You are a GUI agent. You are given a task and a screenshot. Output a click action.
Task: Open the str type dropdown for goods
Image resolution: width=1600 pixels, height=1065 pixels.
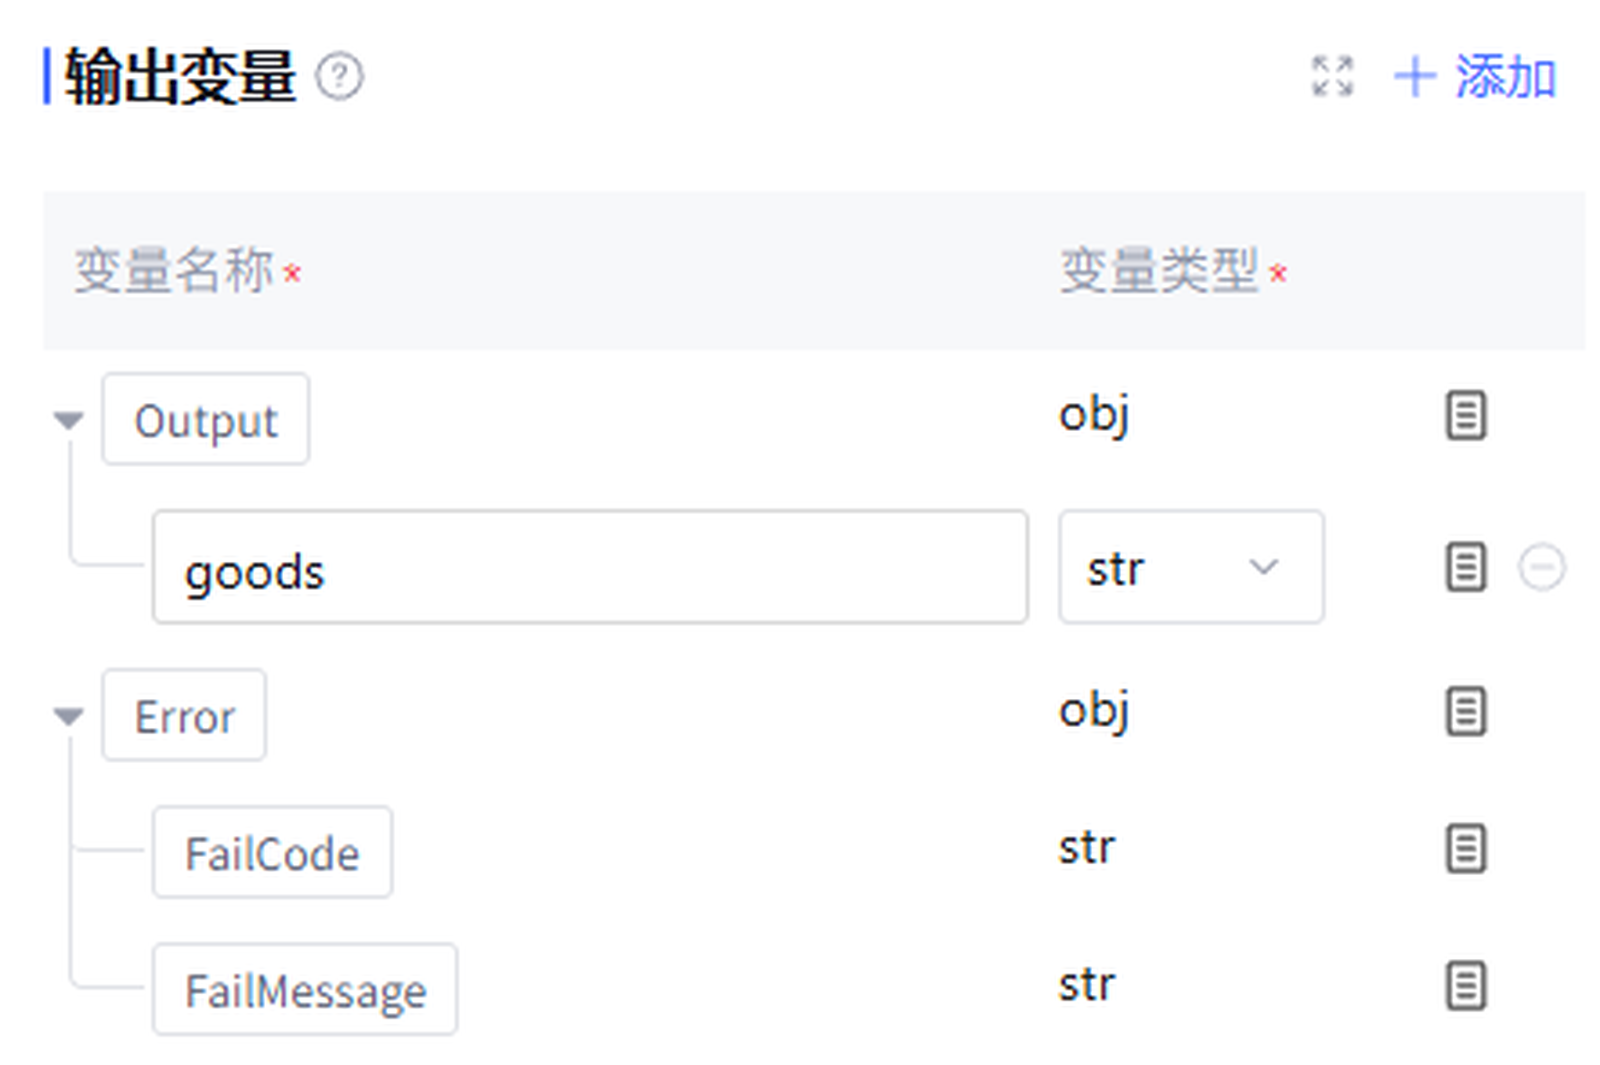(1191, 567)
